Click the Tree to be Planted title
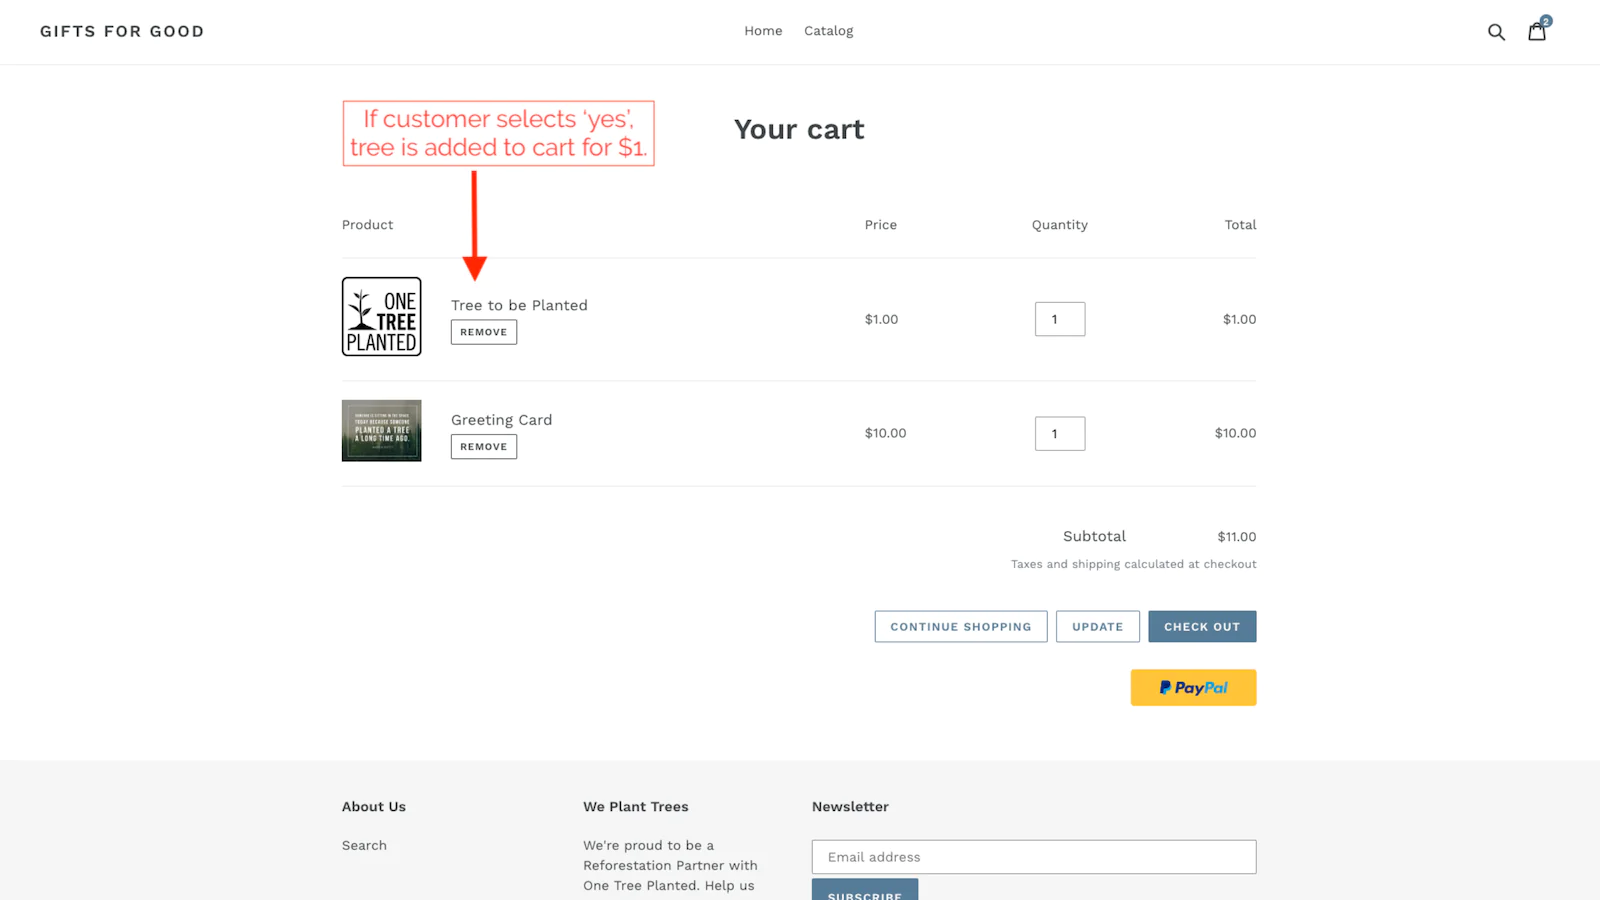The height and width of the screenshot is (900, 1600). pos(519,305)
